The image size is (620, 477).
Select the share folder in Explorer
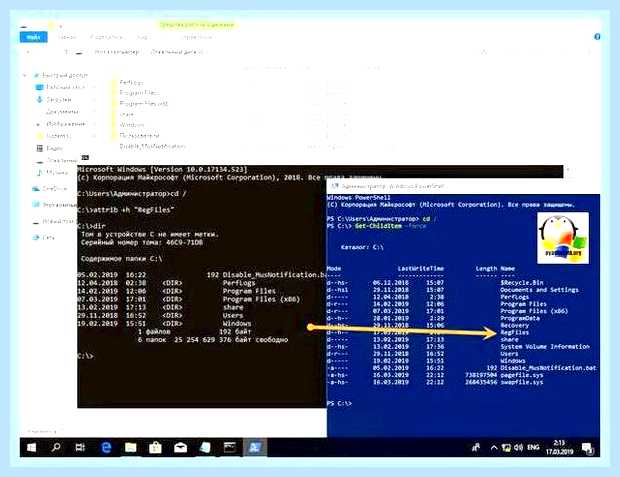point(127,114)
